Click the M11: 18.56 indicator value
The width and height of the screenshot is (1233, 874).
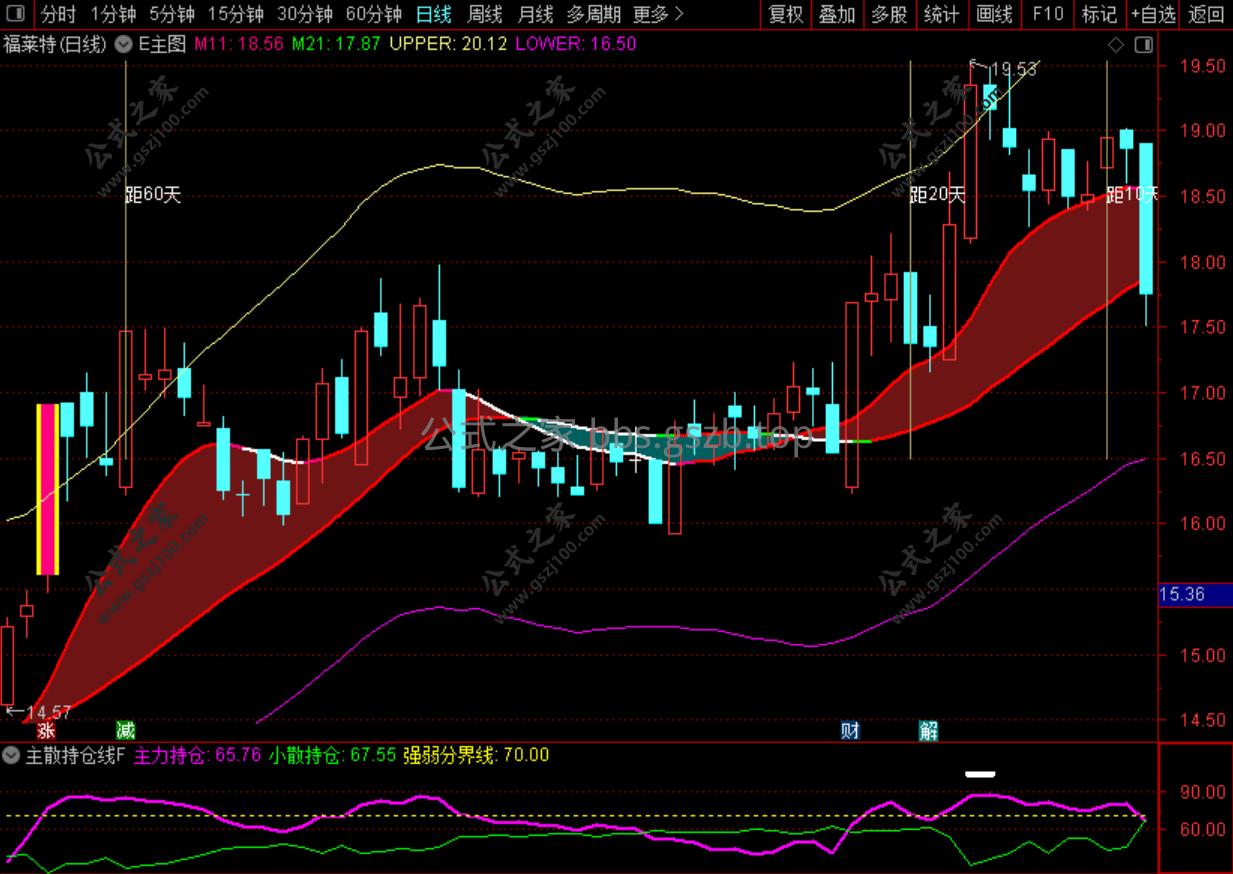coord(240,44)
